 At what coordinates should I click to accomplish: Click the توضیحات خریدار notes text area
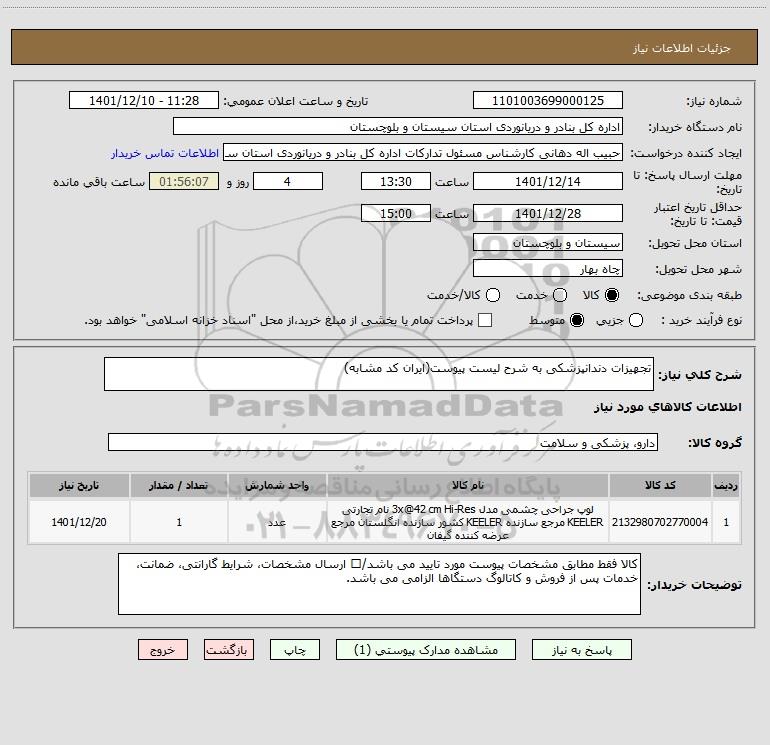[x=379, y=584]
